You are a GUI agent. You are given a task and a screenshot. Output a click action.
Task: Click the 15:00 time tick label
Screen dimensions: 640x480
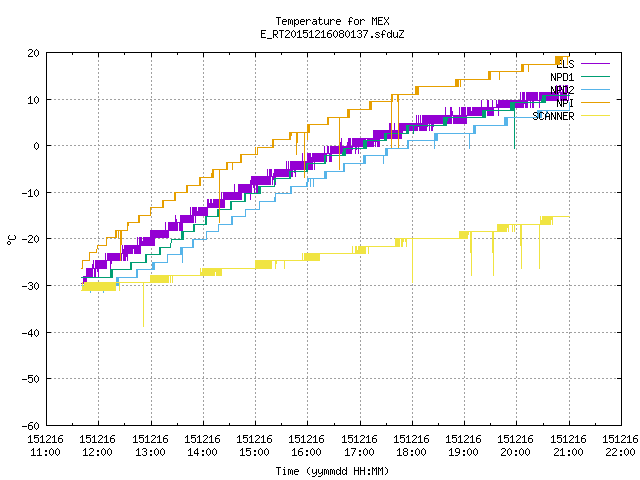click(255, 452)
